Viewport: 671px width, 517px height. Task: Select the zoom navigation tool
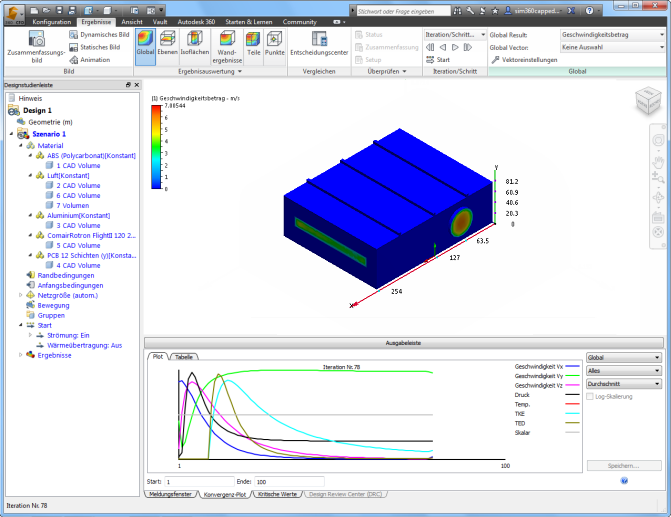(x=658, y=177)
